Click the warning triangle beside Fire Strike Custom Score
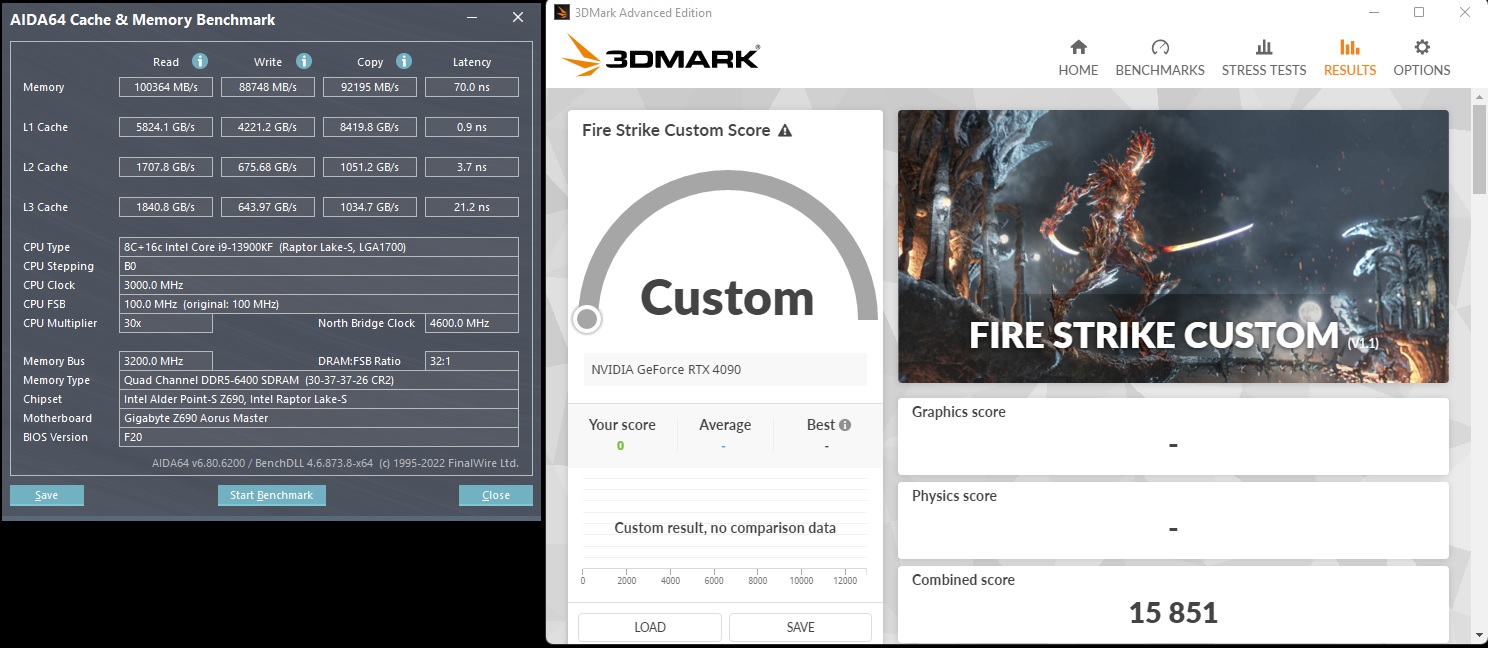 tap(785, 130)
